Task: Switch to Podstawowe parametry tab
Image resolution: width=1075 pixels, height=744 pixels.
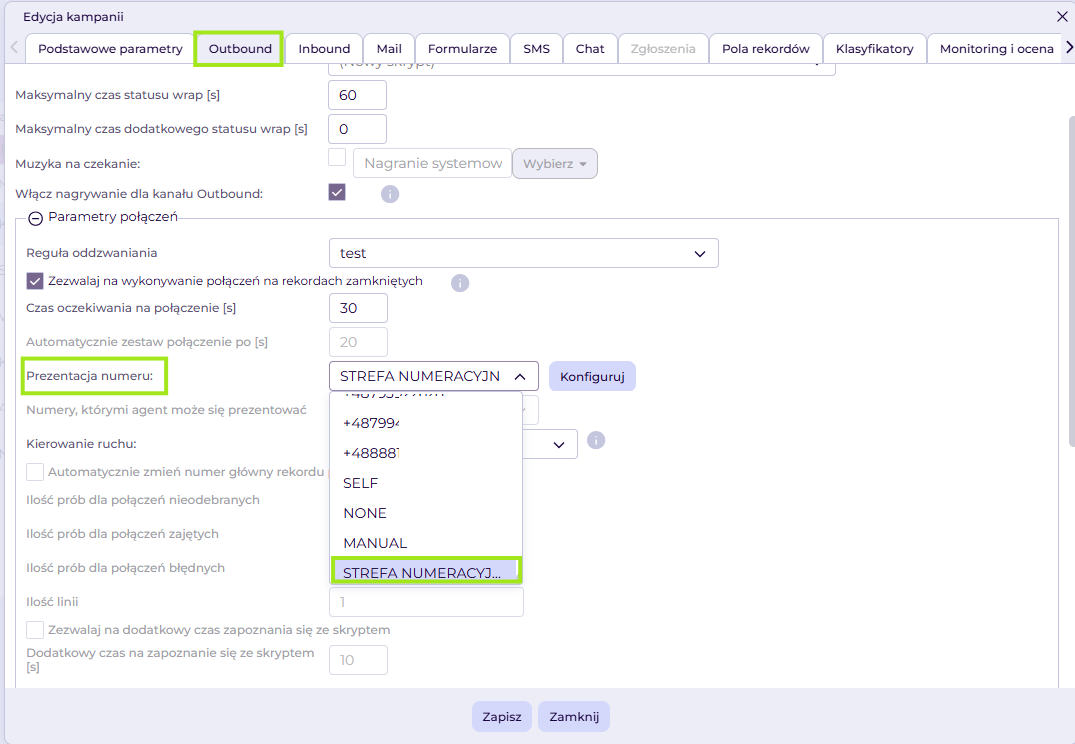Action: tap(110, 49)
